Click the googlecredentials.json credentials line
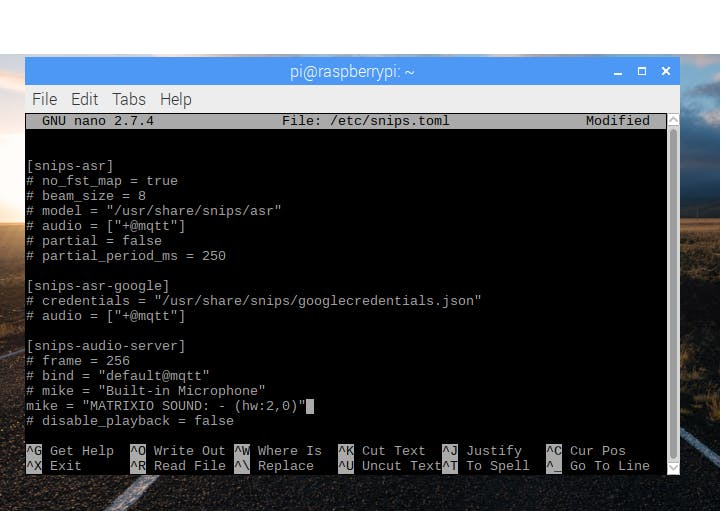The image size is (726, 519). click(254, 300)
